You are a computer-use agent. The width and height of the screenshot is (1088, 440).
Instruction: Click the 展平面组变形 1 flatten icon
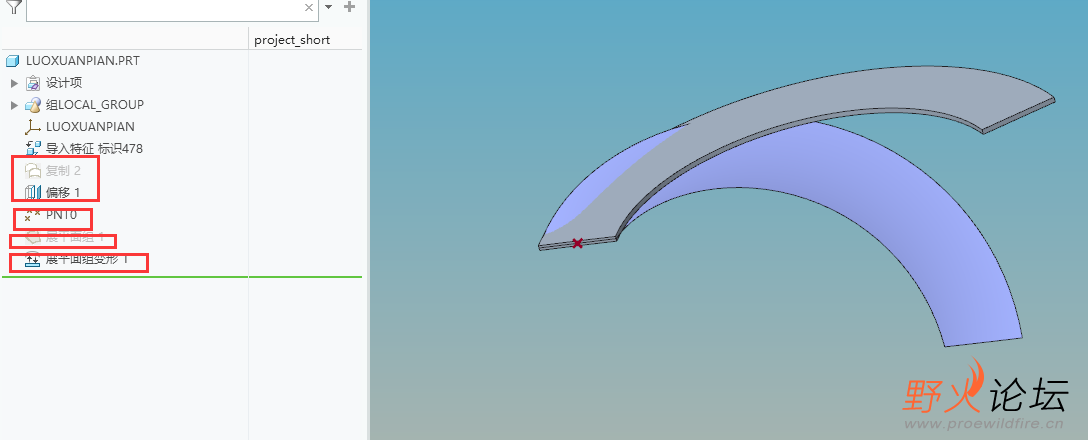(x=33, y=260)
